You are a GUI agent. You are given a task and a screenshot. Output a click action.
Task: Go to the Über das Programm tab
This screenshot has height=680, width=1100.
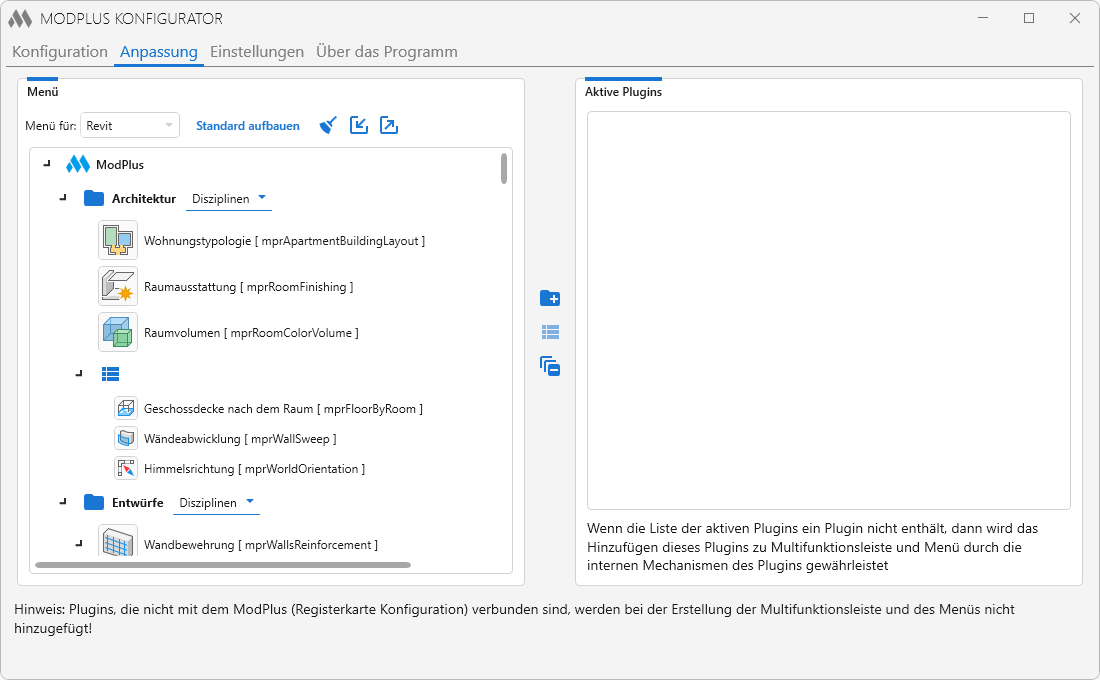pos(387,52)
